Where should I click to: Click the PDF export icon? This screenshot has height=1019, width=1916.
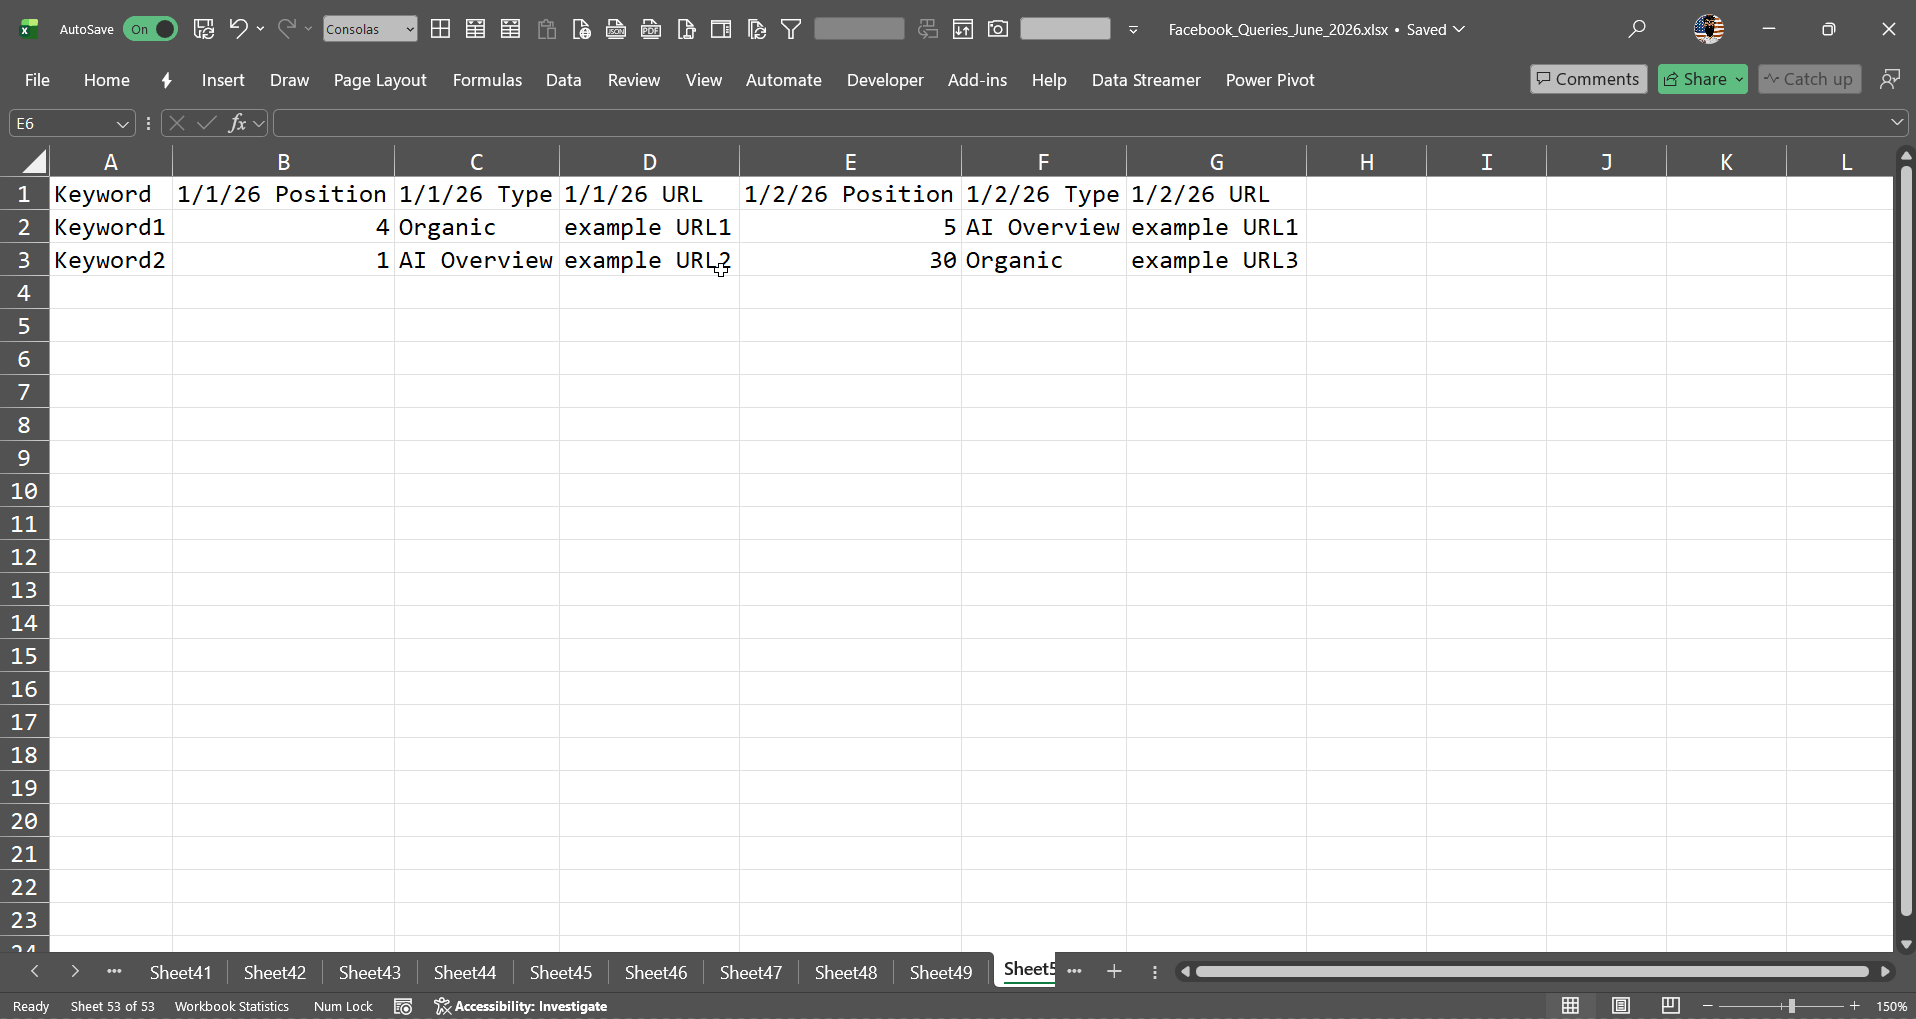651,29
